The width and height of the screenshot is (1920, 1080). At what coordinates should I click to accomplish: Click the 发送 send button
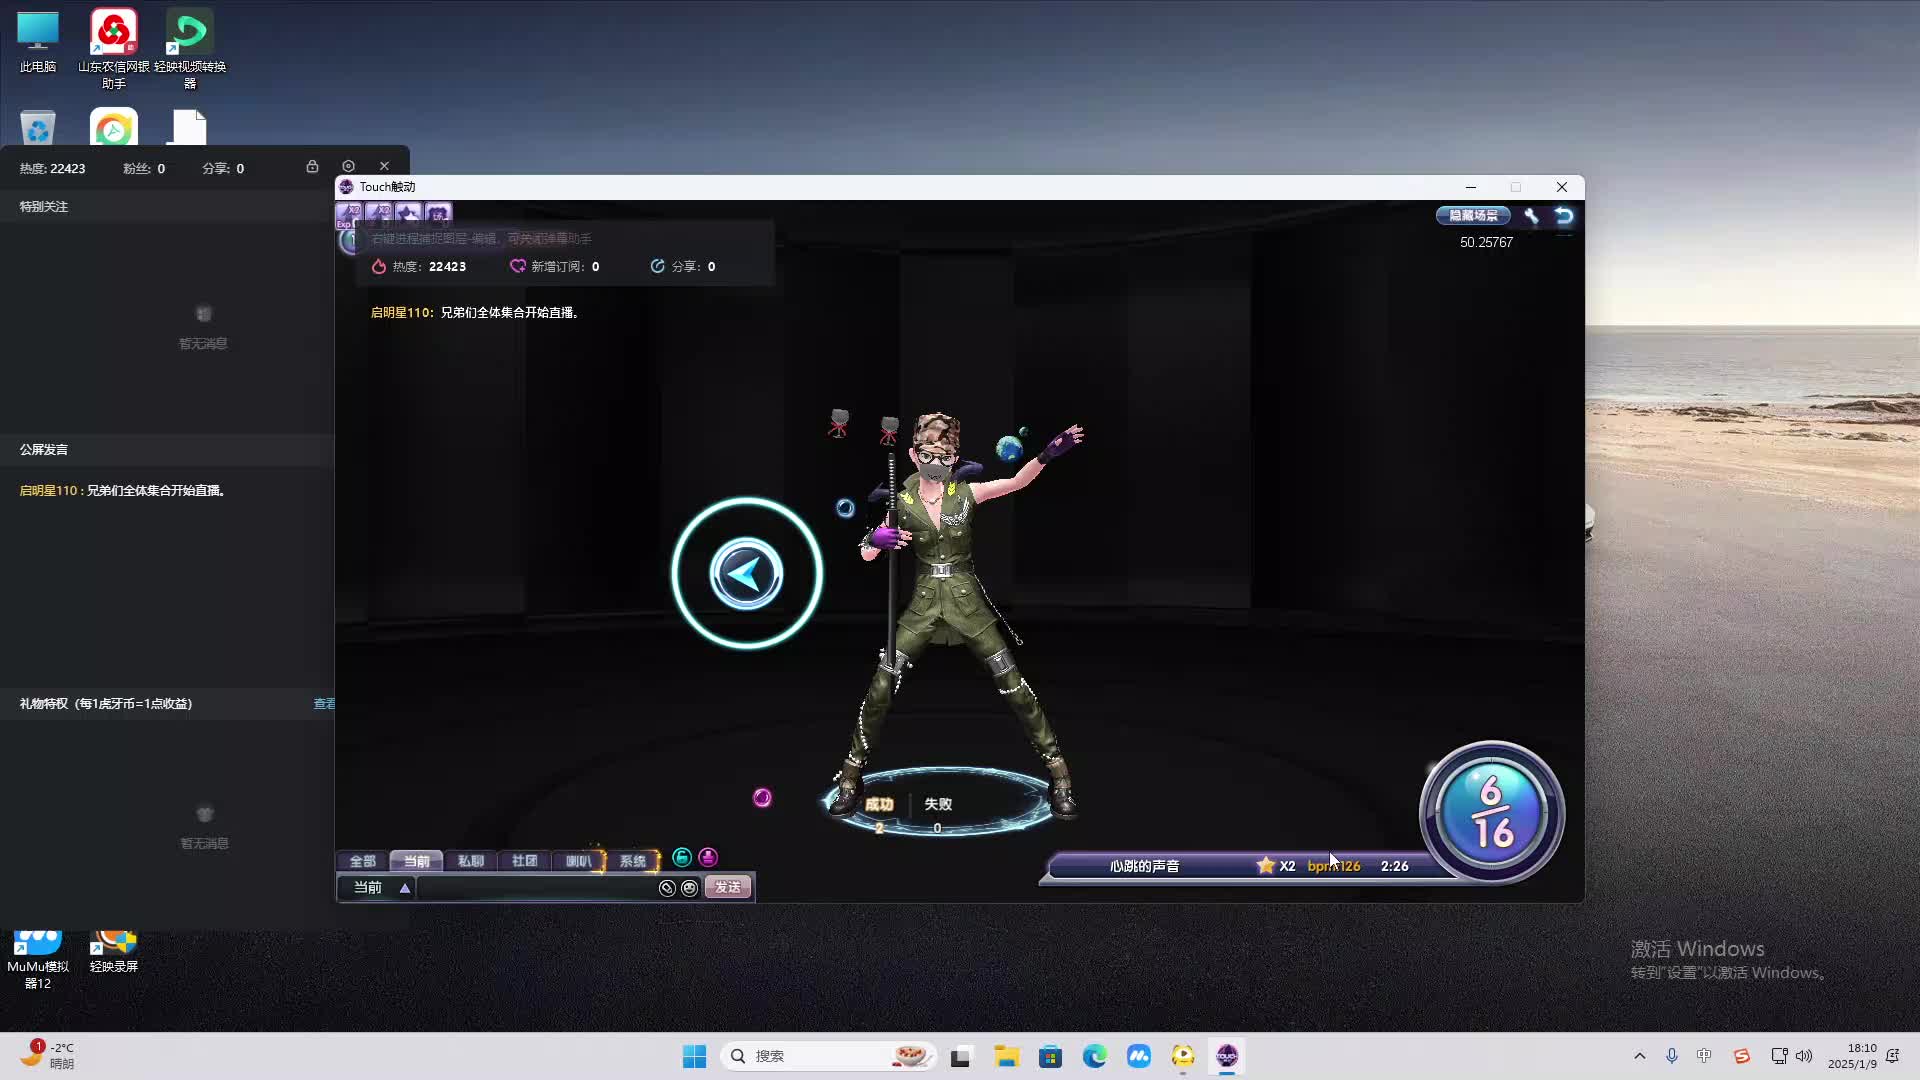point(728,888)
